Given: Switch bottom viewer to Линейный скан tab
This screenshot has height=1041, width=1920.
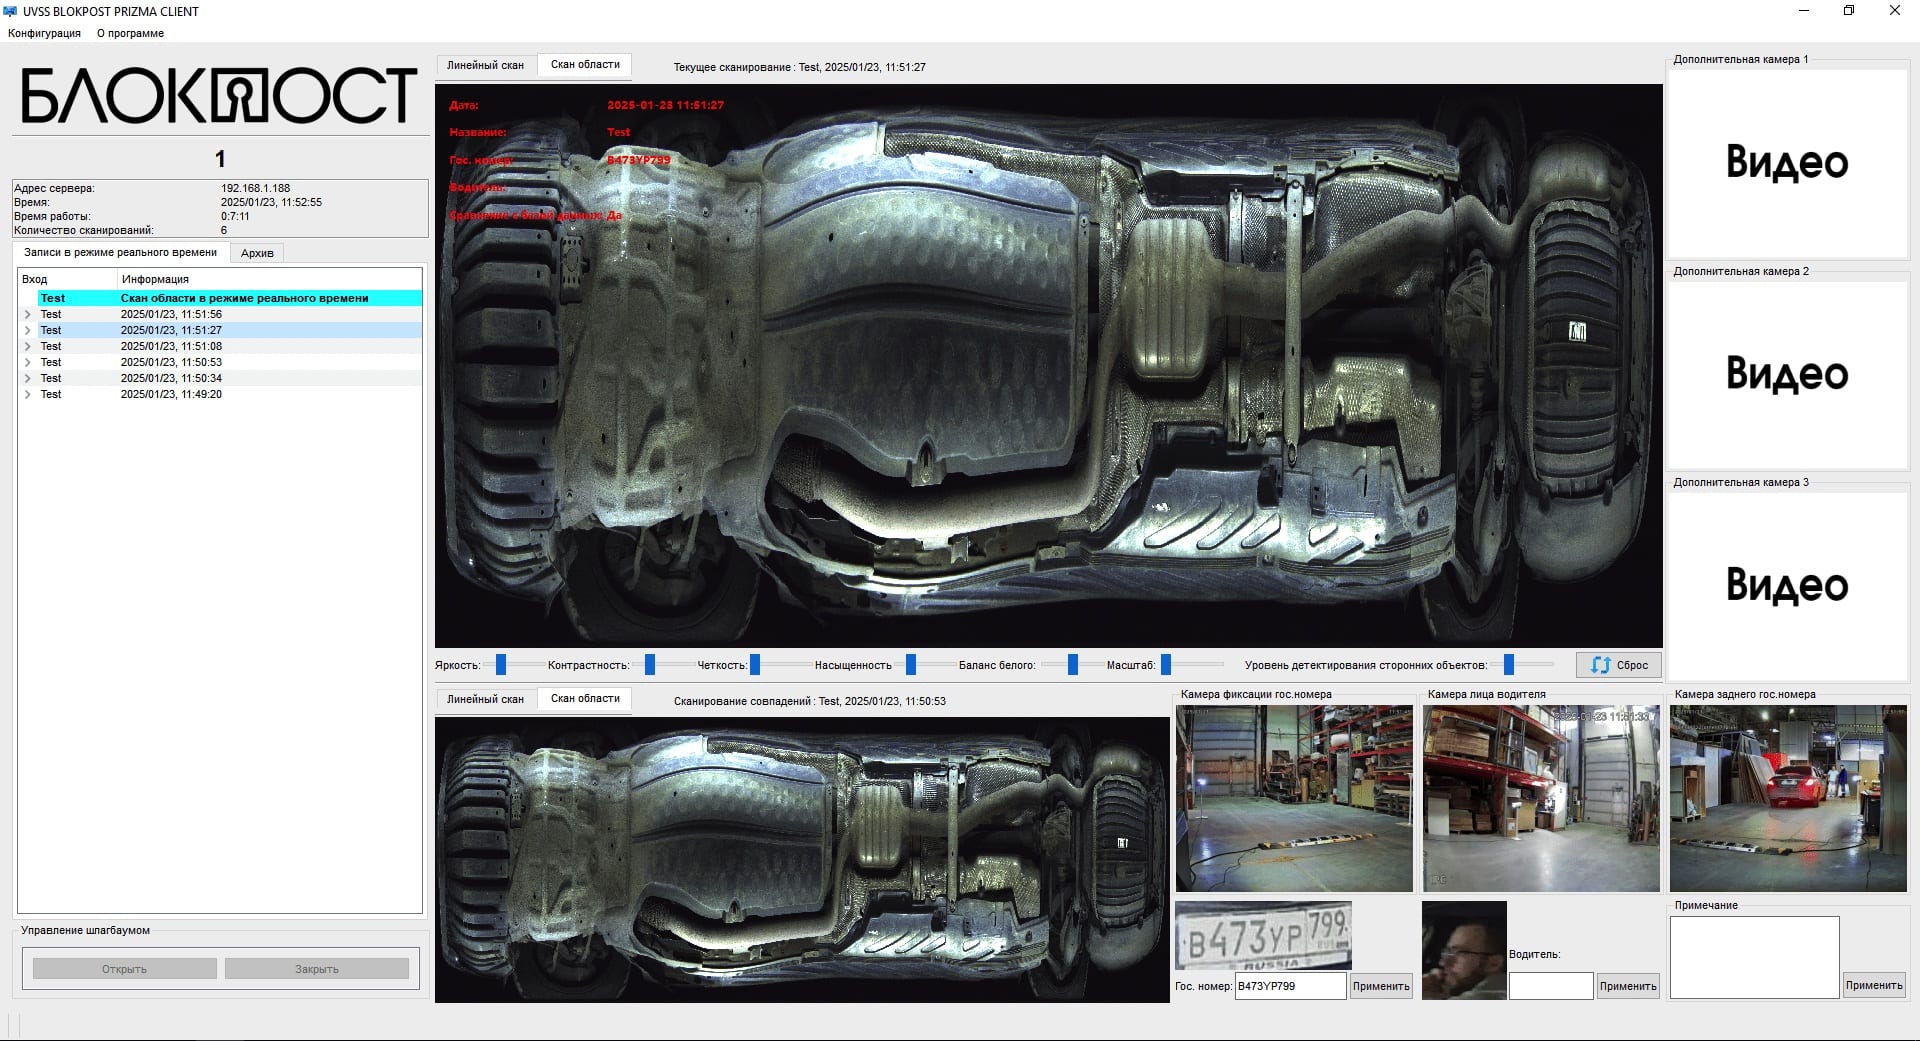Looking at the screenshot, I should point(485,699).
